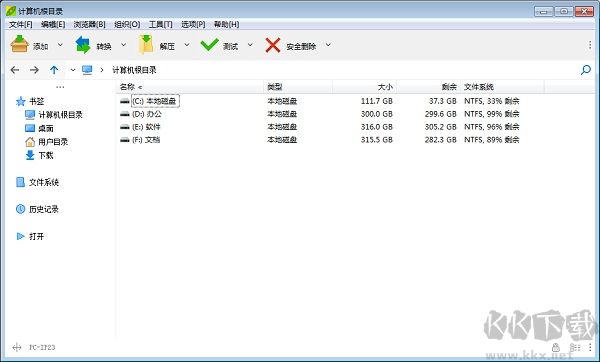Click the 添加 (Add) archive icon

pos(19,44)
